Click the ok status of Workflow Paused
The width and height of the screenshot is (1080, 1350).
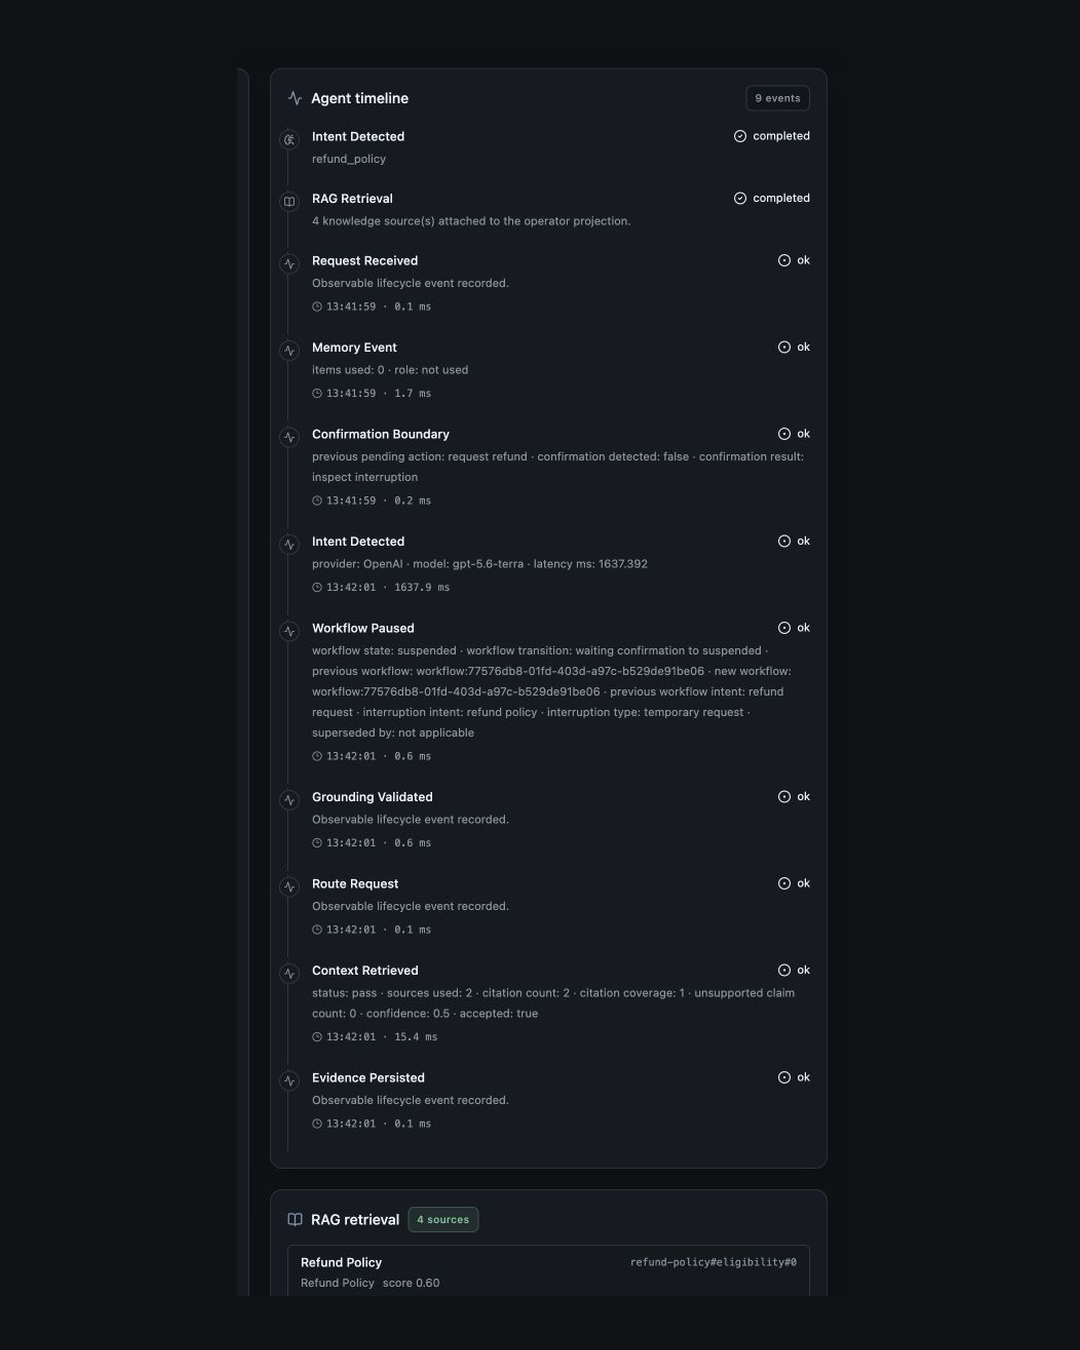(x=794, y=628)
